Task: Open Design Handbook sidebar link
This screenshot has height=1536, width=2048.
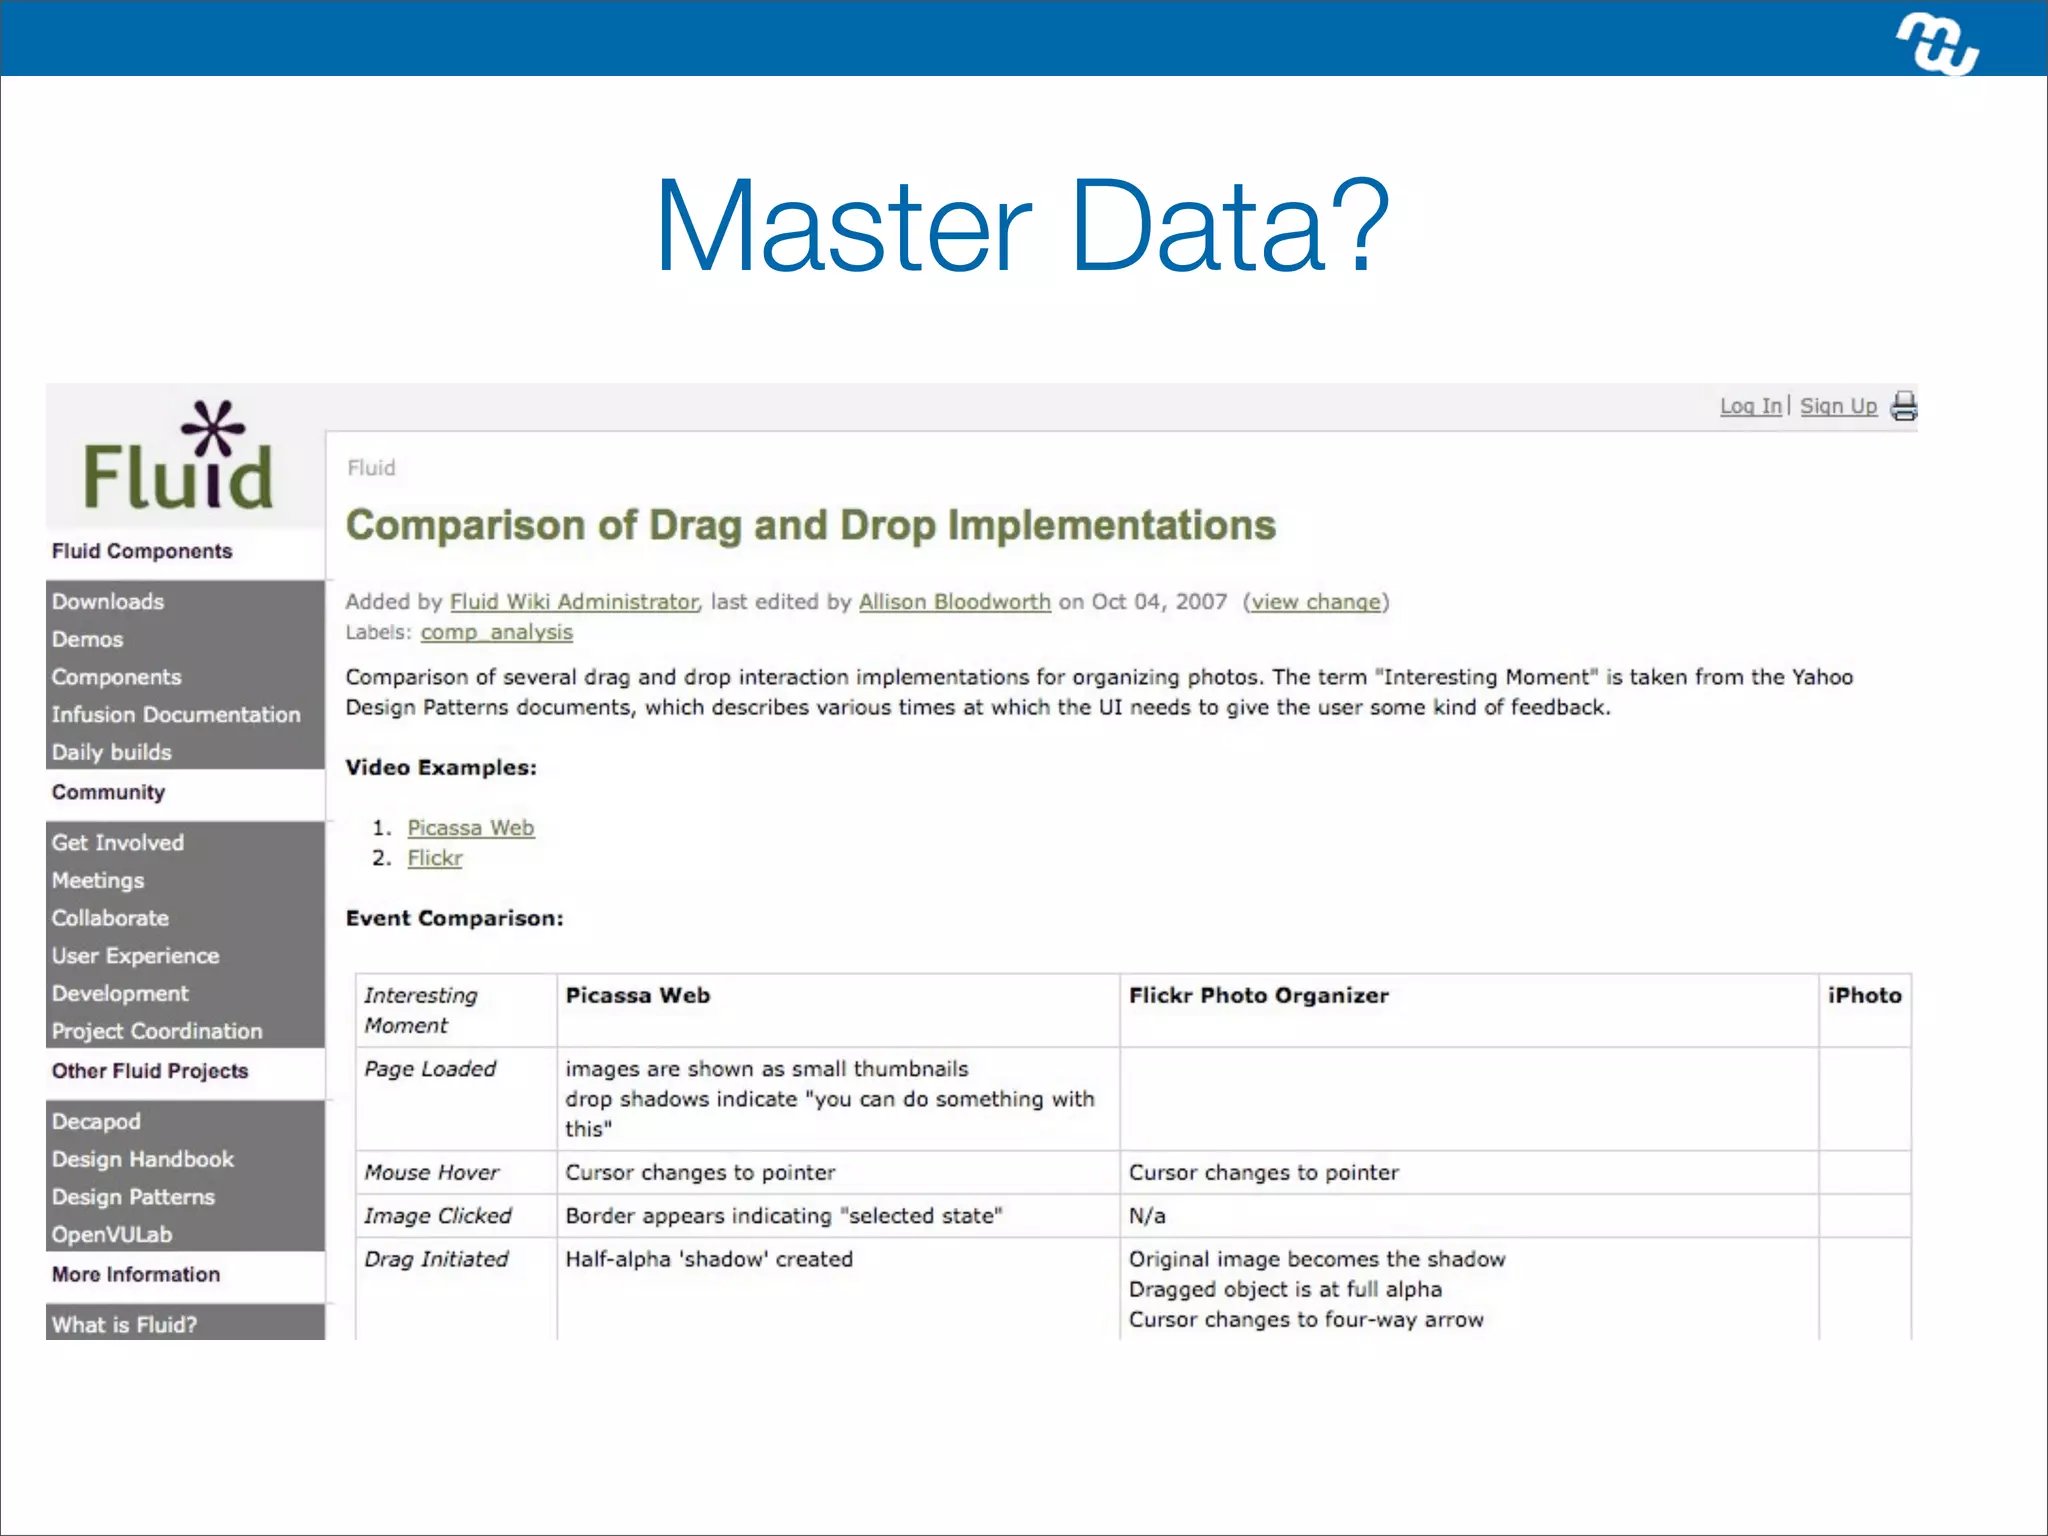Action: click(x=143, y=1159)
